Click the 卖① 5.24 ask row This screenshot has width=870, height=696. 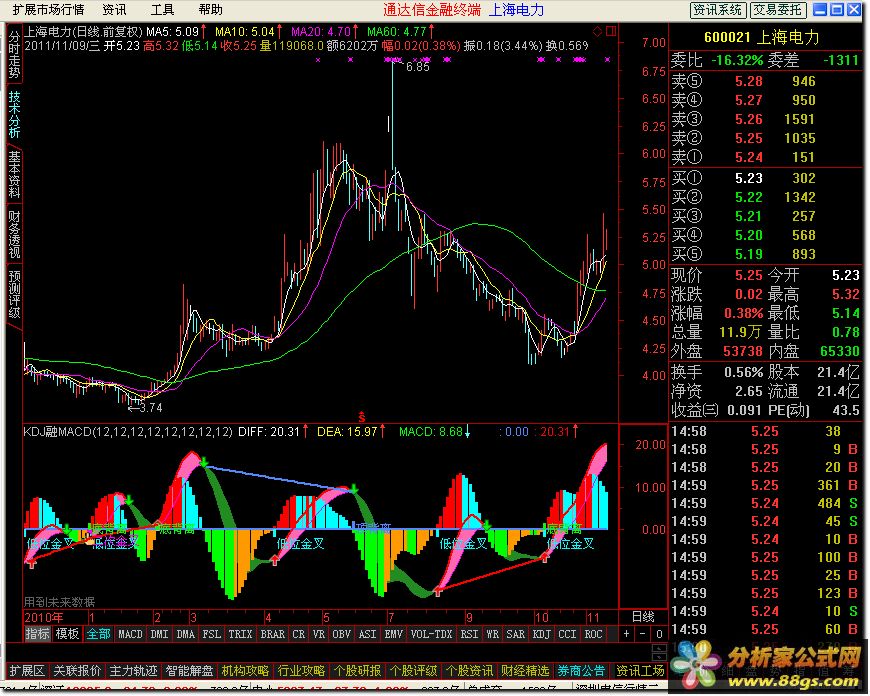pyautogui.click(x=766, y=157)
